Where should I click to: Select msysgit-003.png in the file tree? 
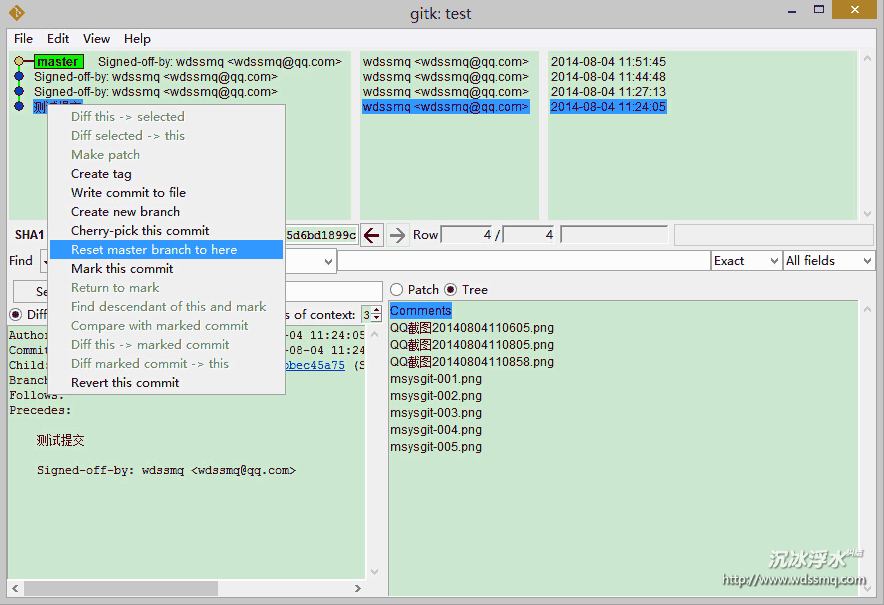click(x=436, y=413)
